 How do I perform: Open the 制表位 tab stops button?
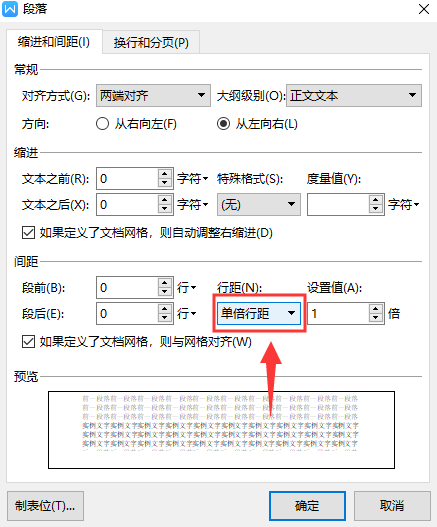(x=45, y=506)
